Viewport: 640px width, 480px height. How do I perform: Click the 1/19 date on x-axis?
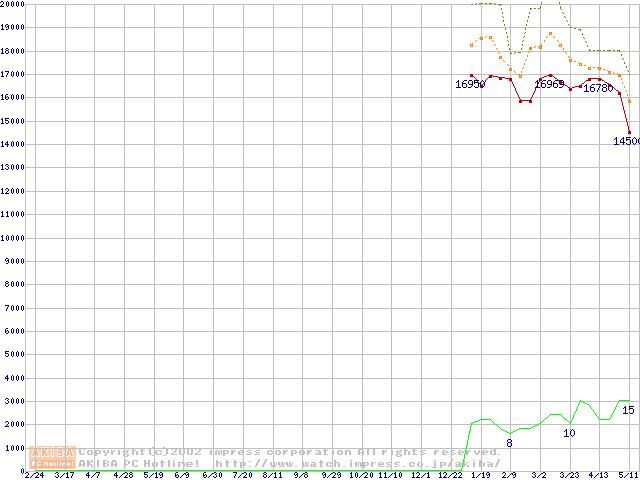coord(480,475)
